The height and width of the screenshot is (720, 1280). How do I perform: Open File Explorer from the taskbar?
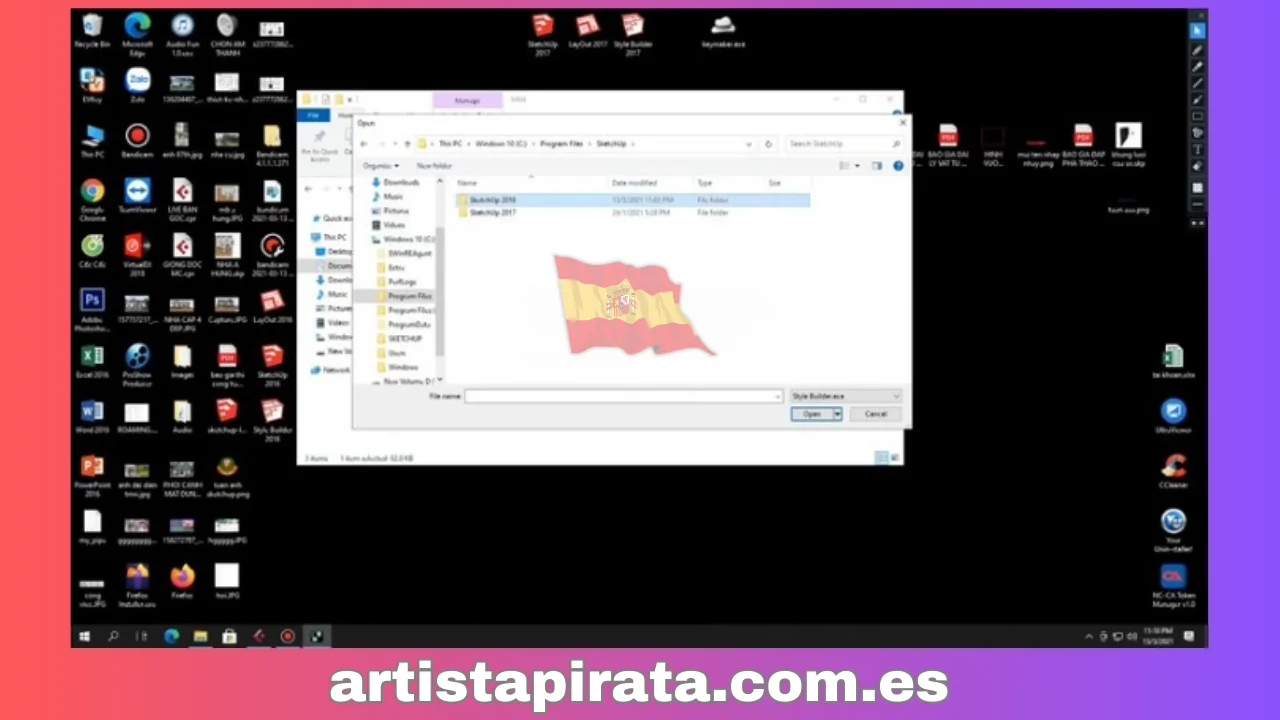[x=200, y=636]
